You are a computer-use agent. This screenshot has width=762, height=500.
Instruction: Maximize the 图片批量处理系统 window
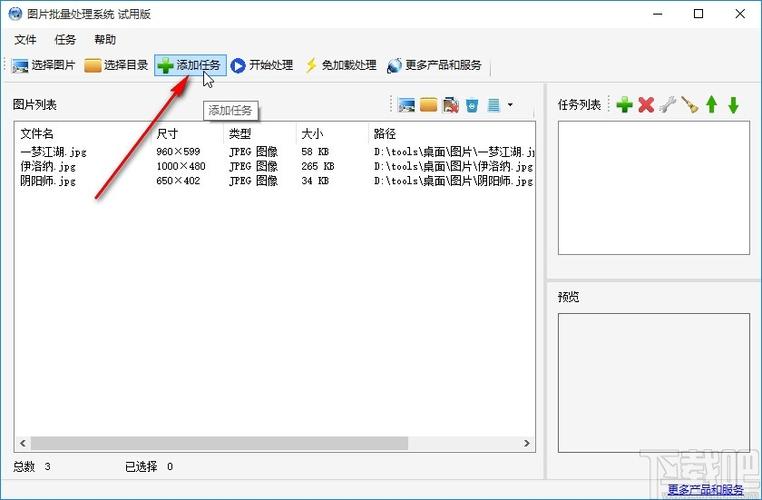point(698,14)
